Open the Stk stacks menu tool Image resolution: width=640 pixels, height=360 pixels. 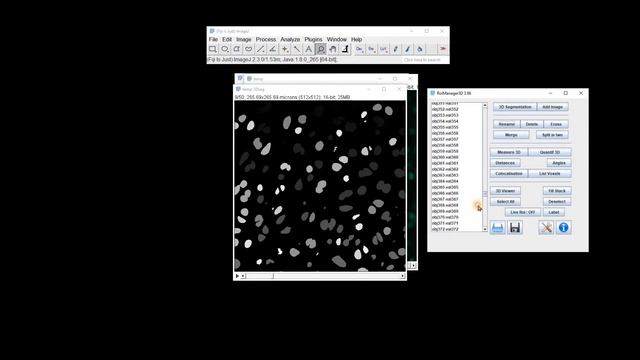[371, 49]
